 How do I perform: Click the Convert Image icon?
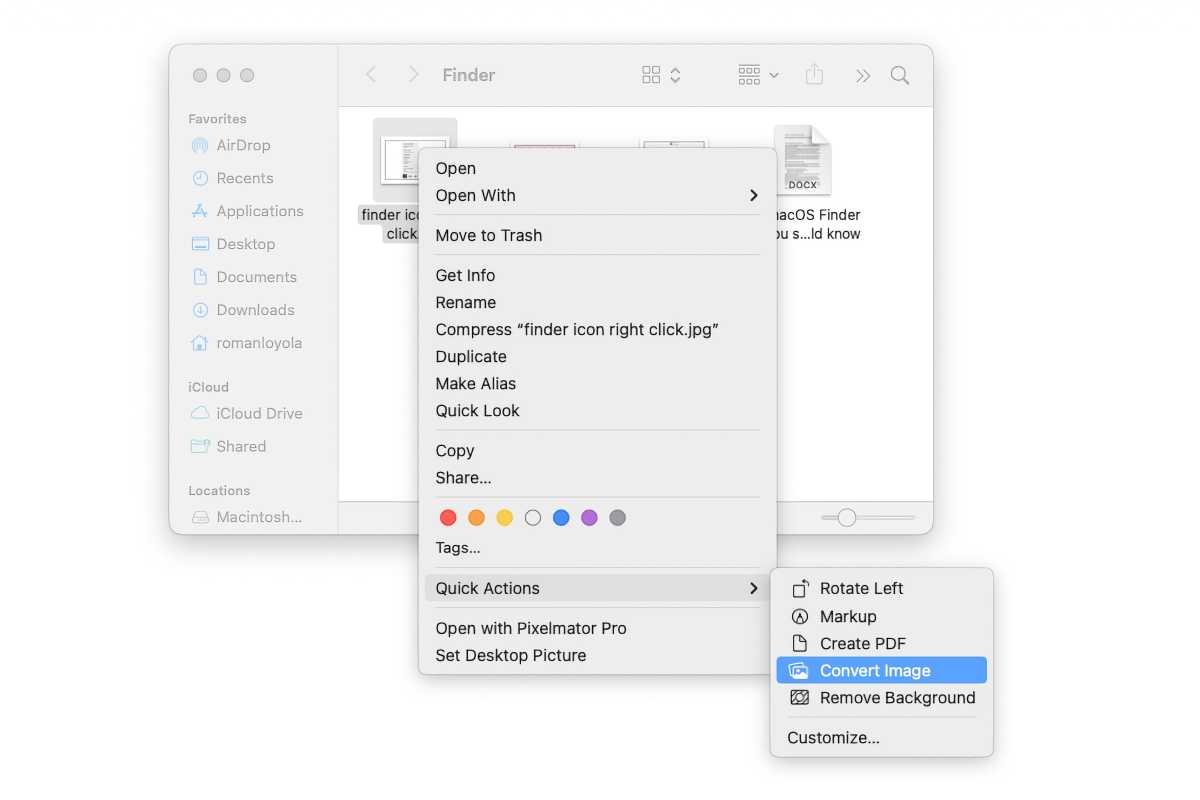(798, 671)
